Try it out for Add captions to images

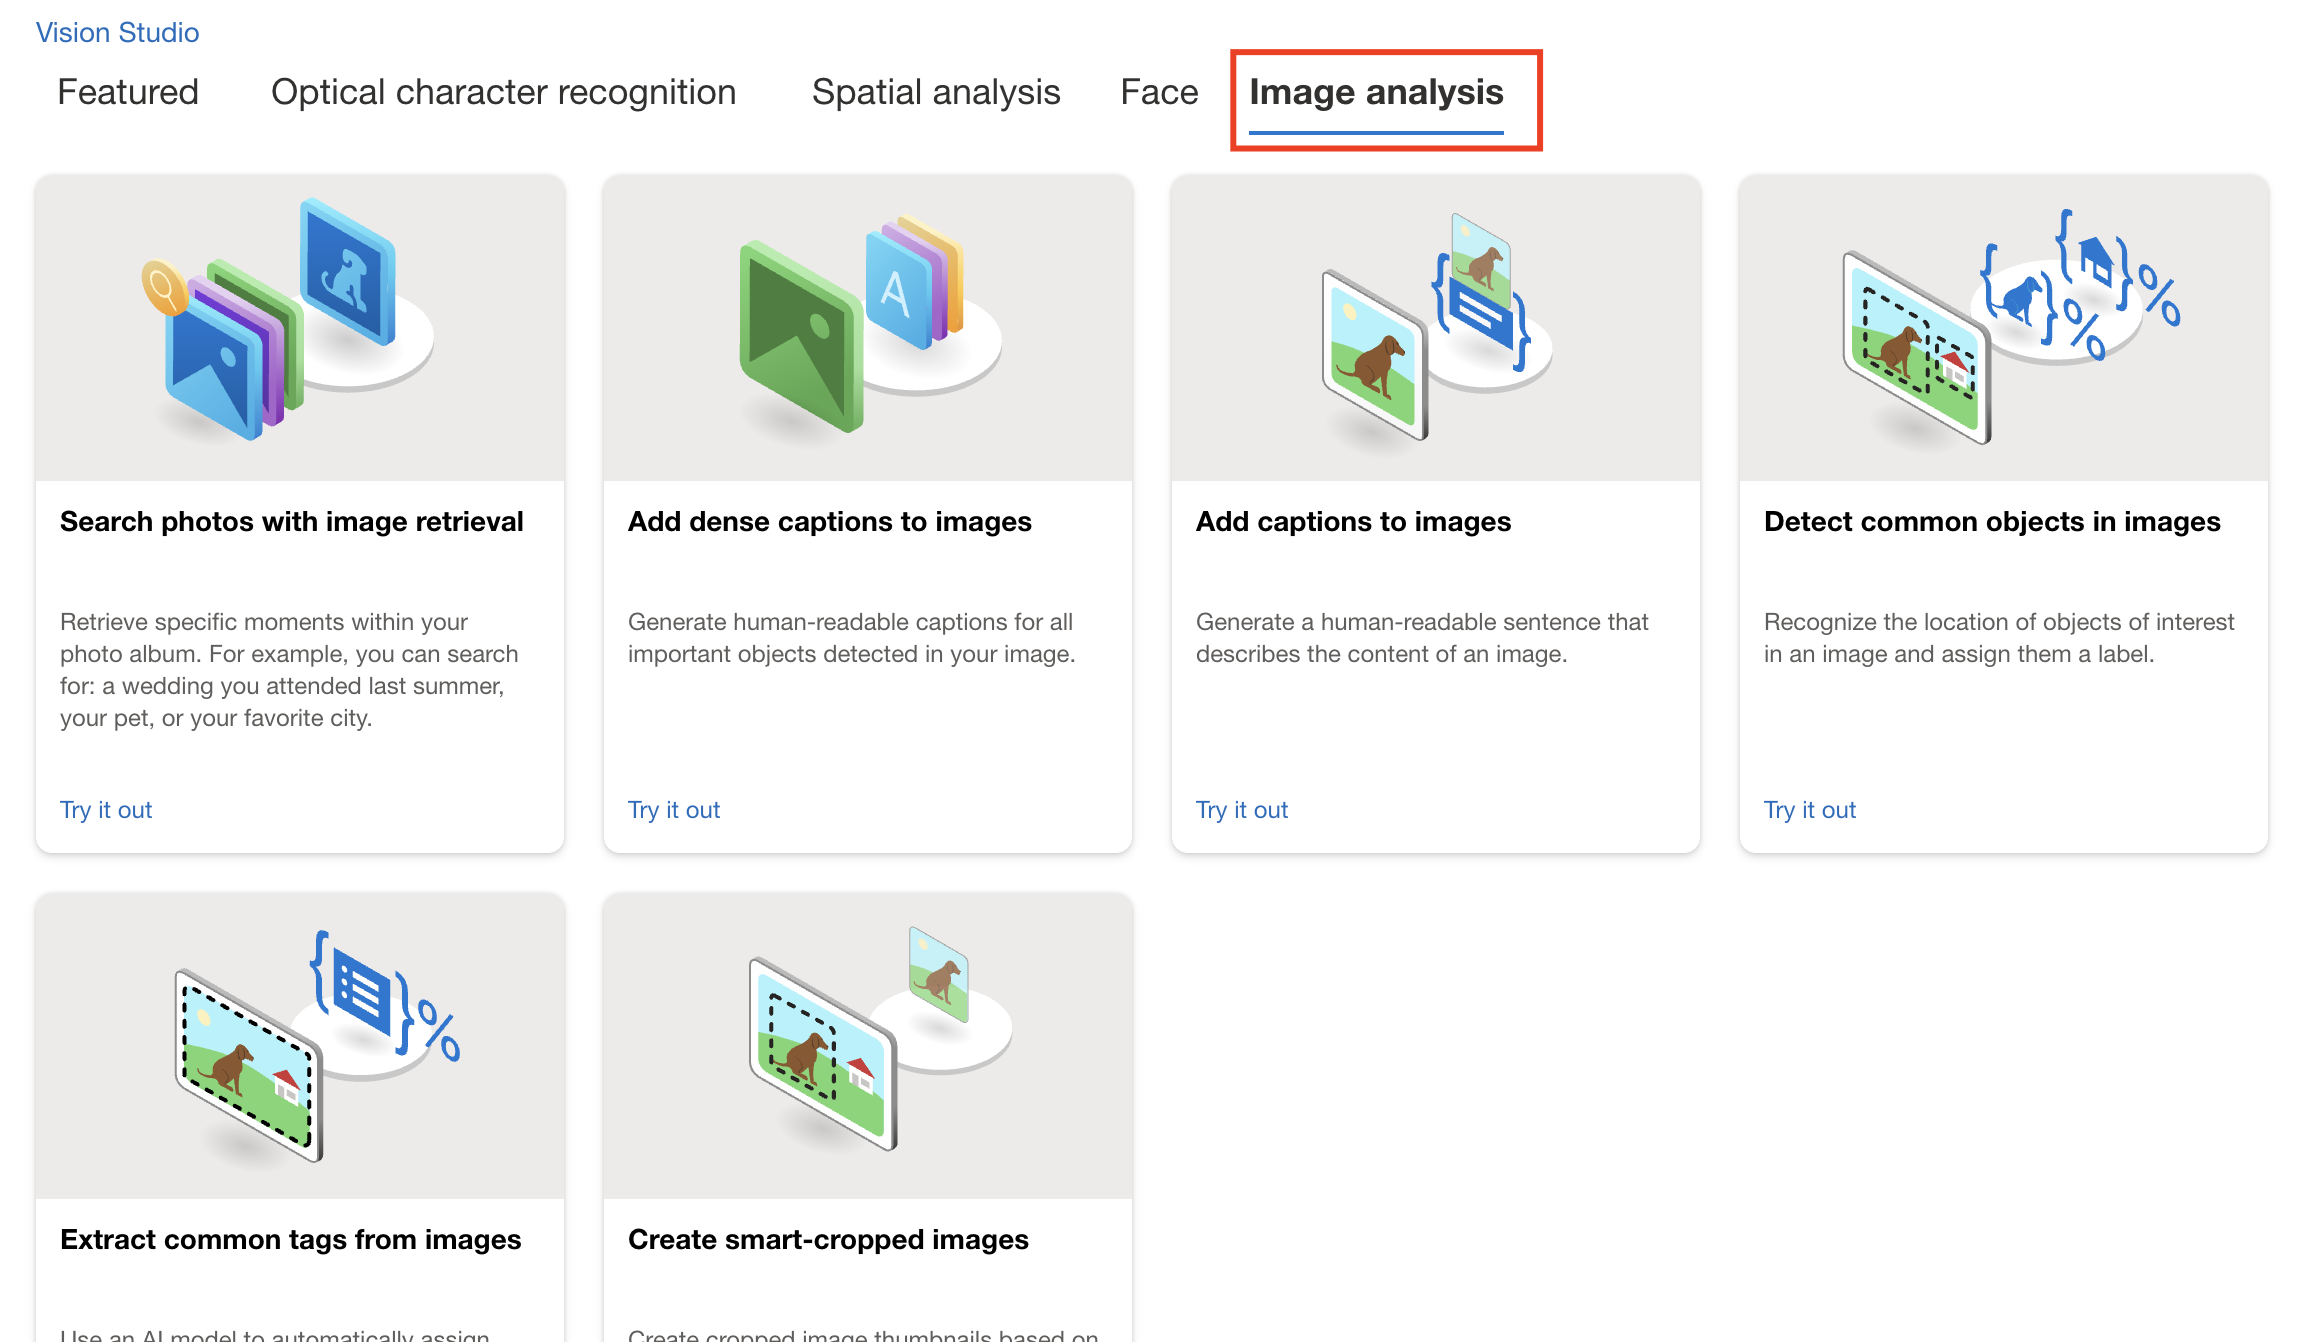1242,810
